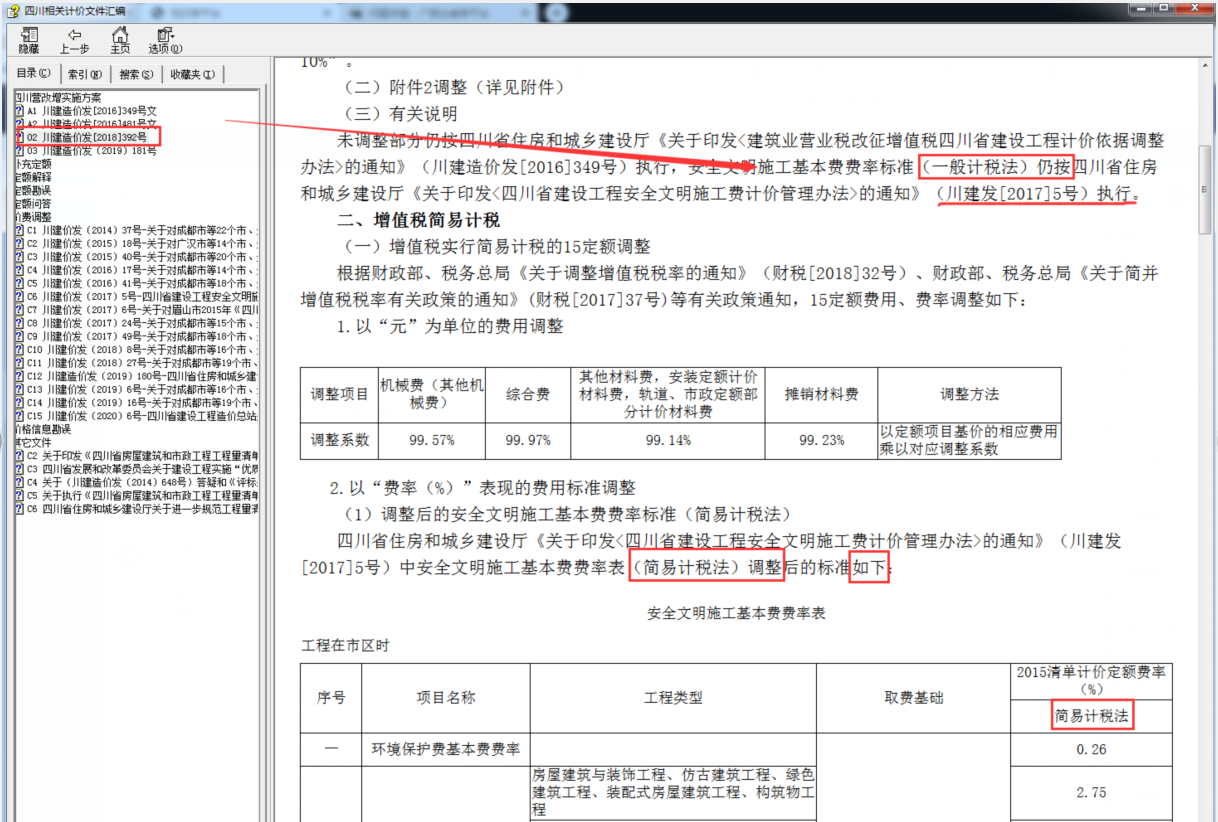Click the document icon beside A1 topic
This screenshot has width=1218, height=822.
[20, 111]
